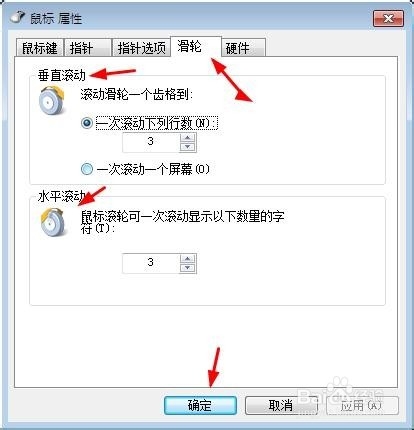Decrease horizontal scroll characters with down arrow
The image size is (414, 430).
click(188, 268)
